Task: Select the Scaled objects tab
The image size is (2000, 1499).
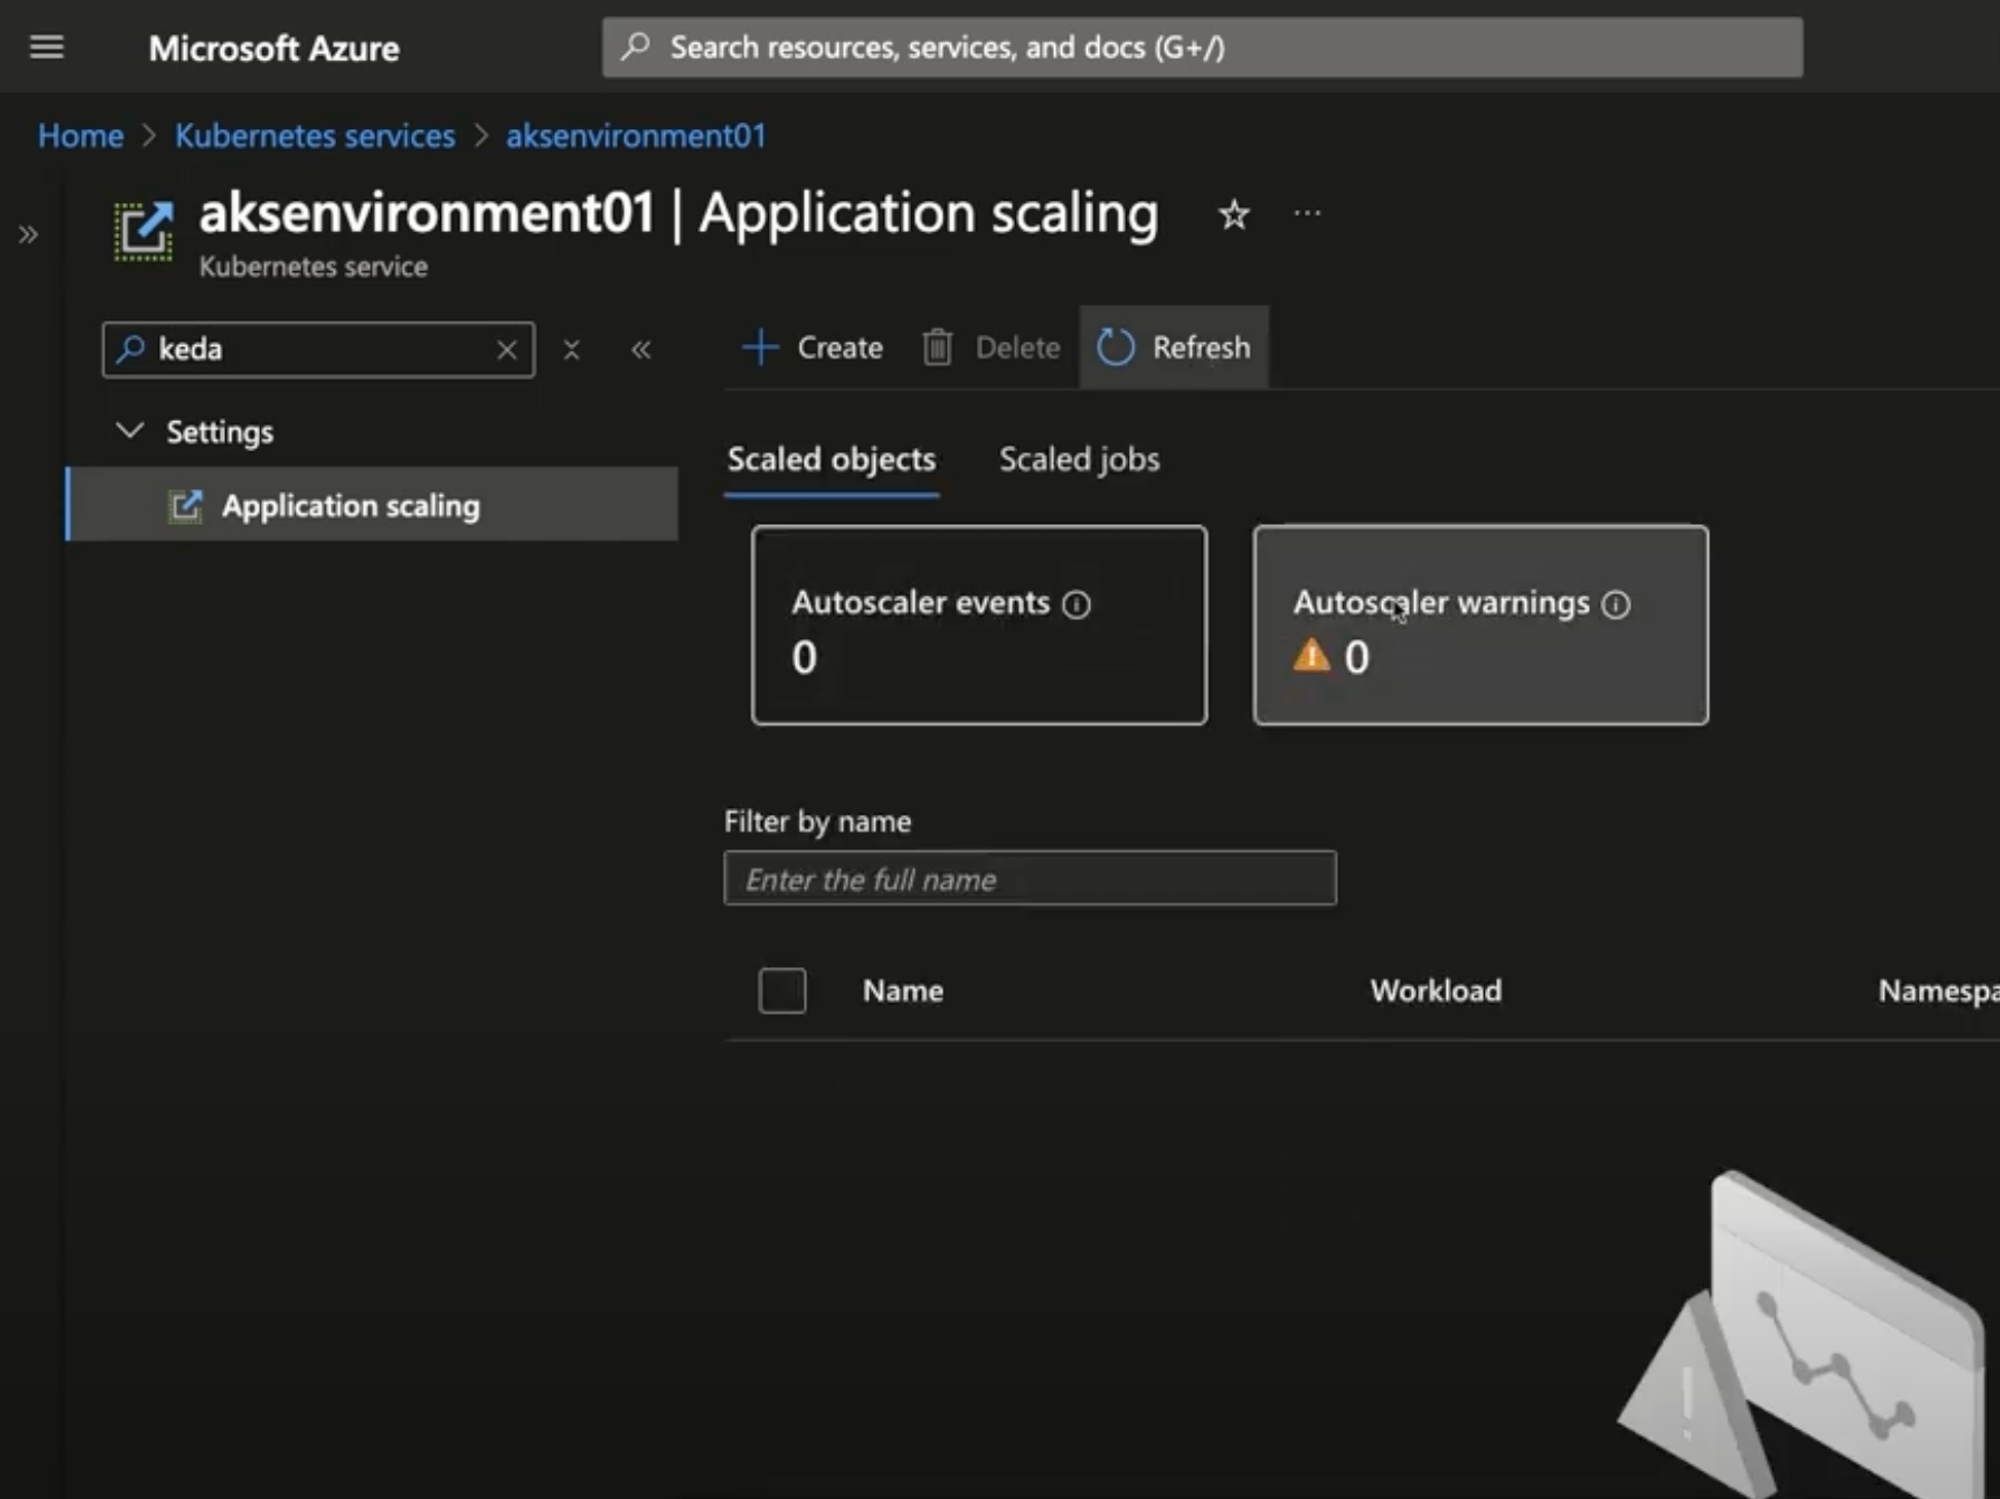Action: pos(831,459)
